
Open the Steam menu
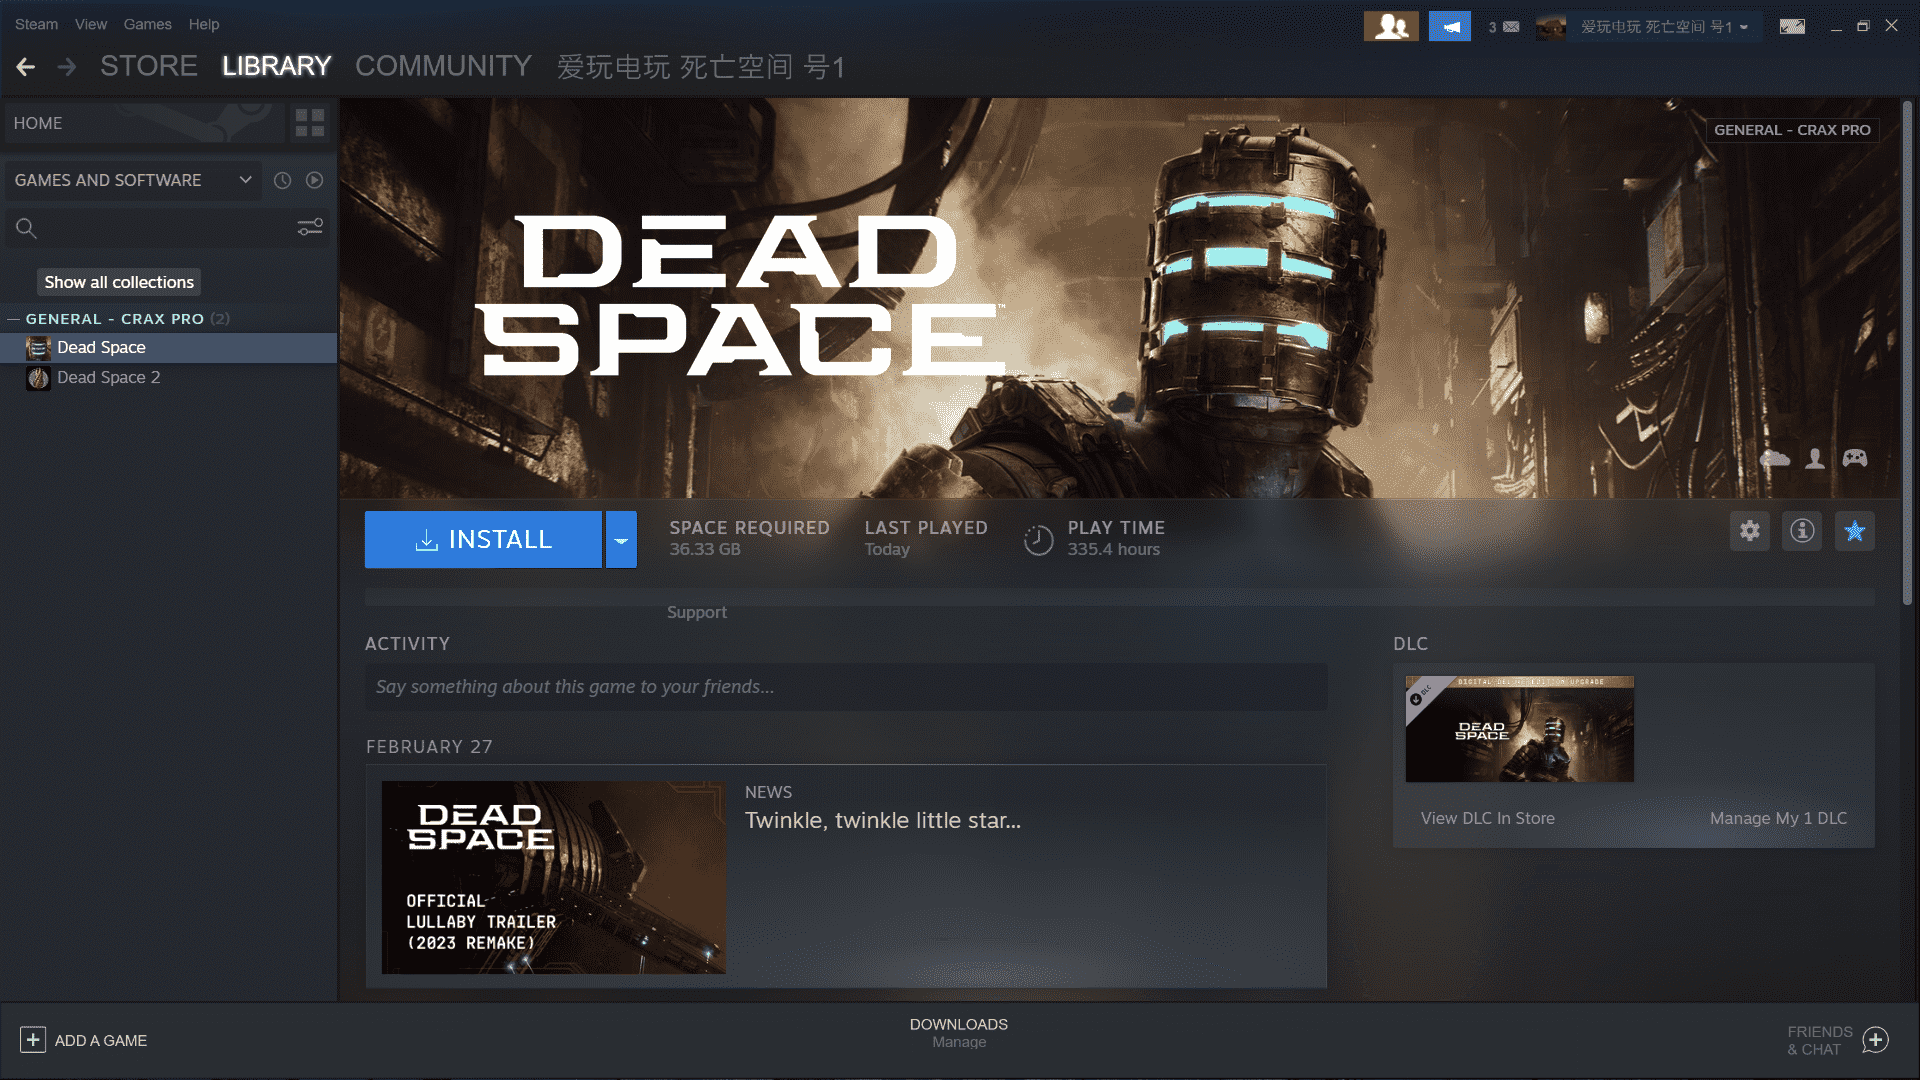(x=36, y=24)
